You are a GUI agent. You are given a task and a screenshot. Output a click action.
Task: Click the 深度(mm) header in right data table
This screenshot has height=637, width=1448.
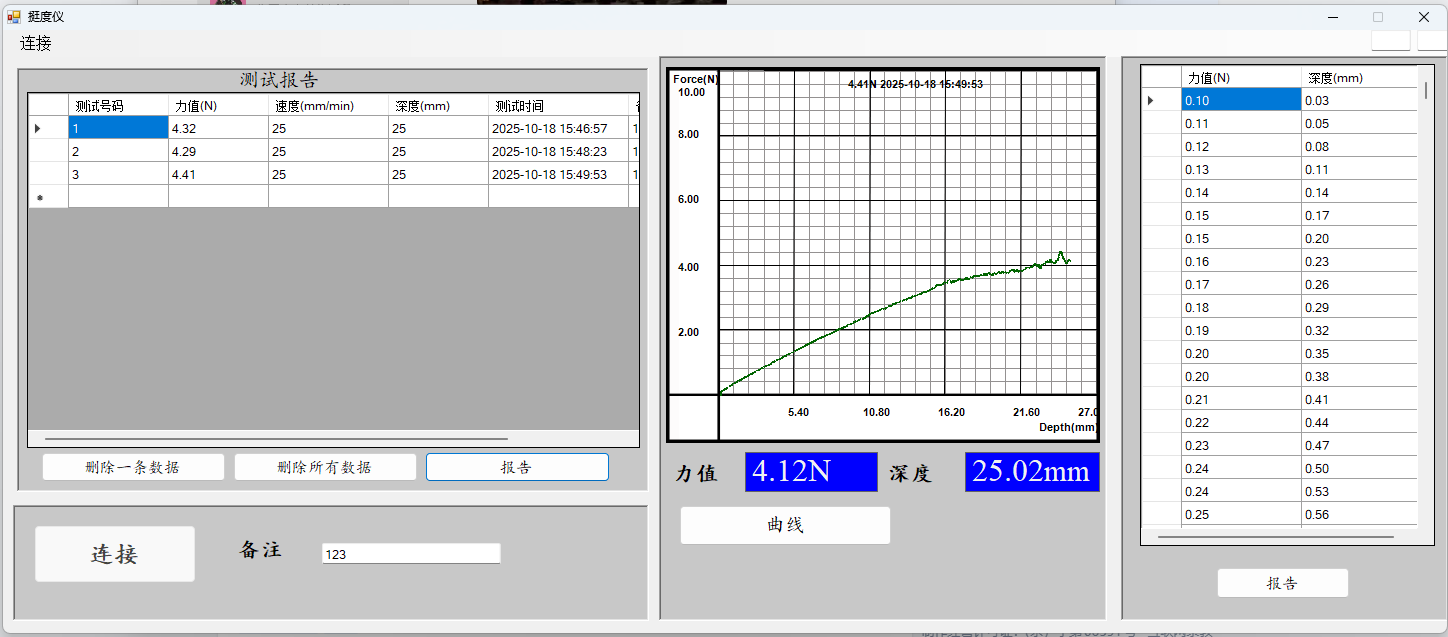1358,77
